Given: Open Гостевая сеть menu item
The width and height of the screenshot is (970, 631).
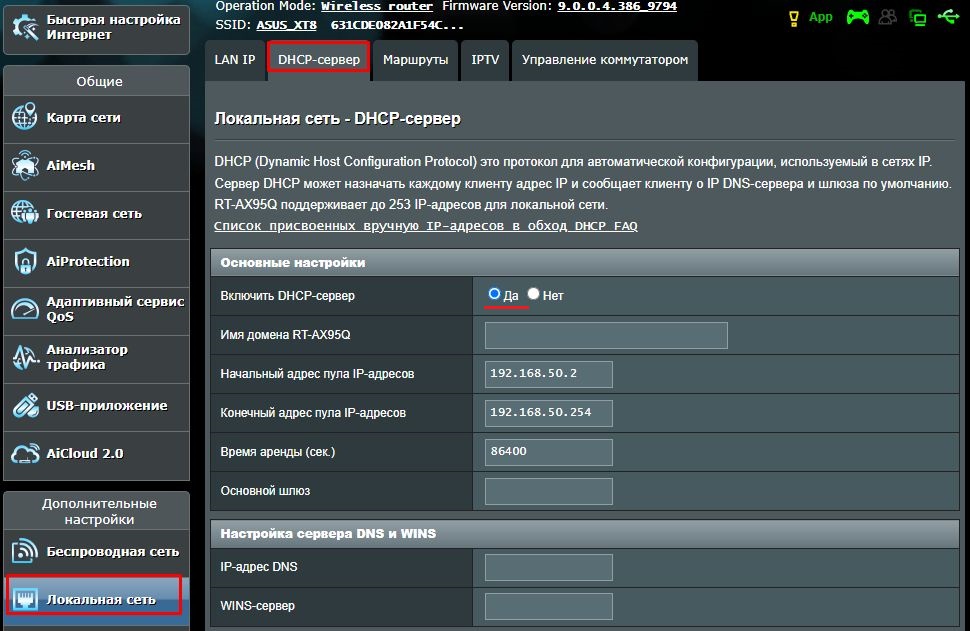Looking at the screenshot, I should tap(97, 213).
